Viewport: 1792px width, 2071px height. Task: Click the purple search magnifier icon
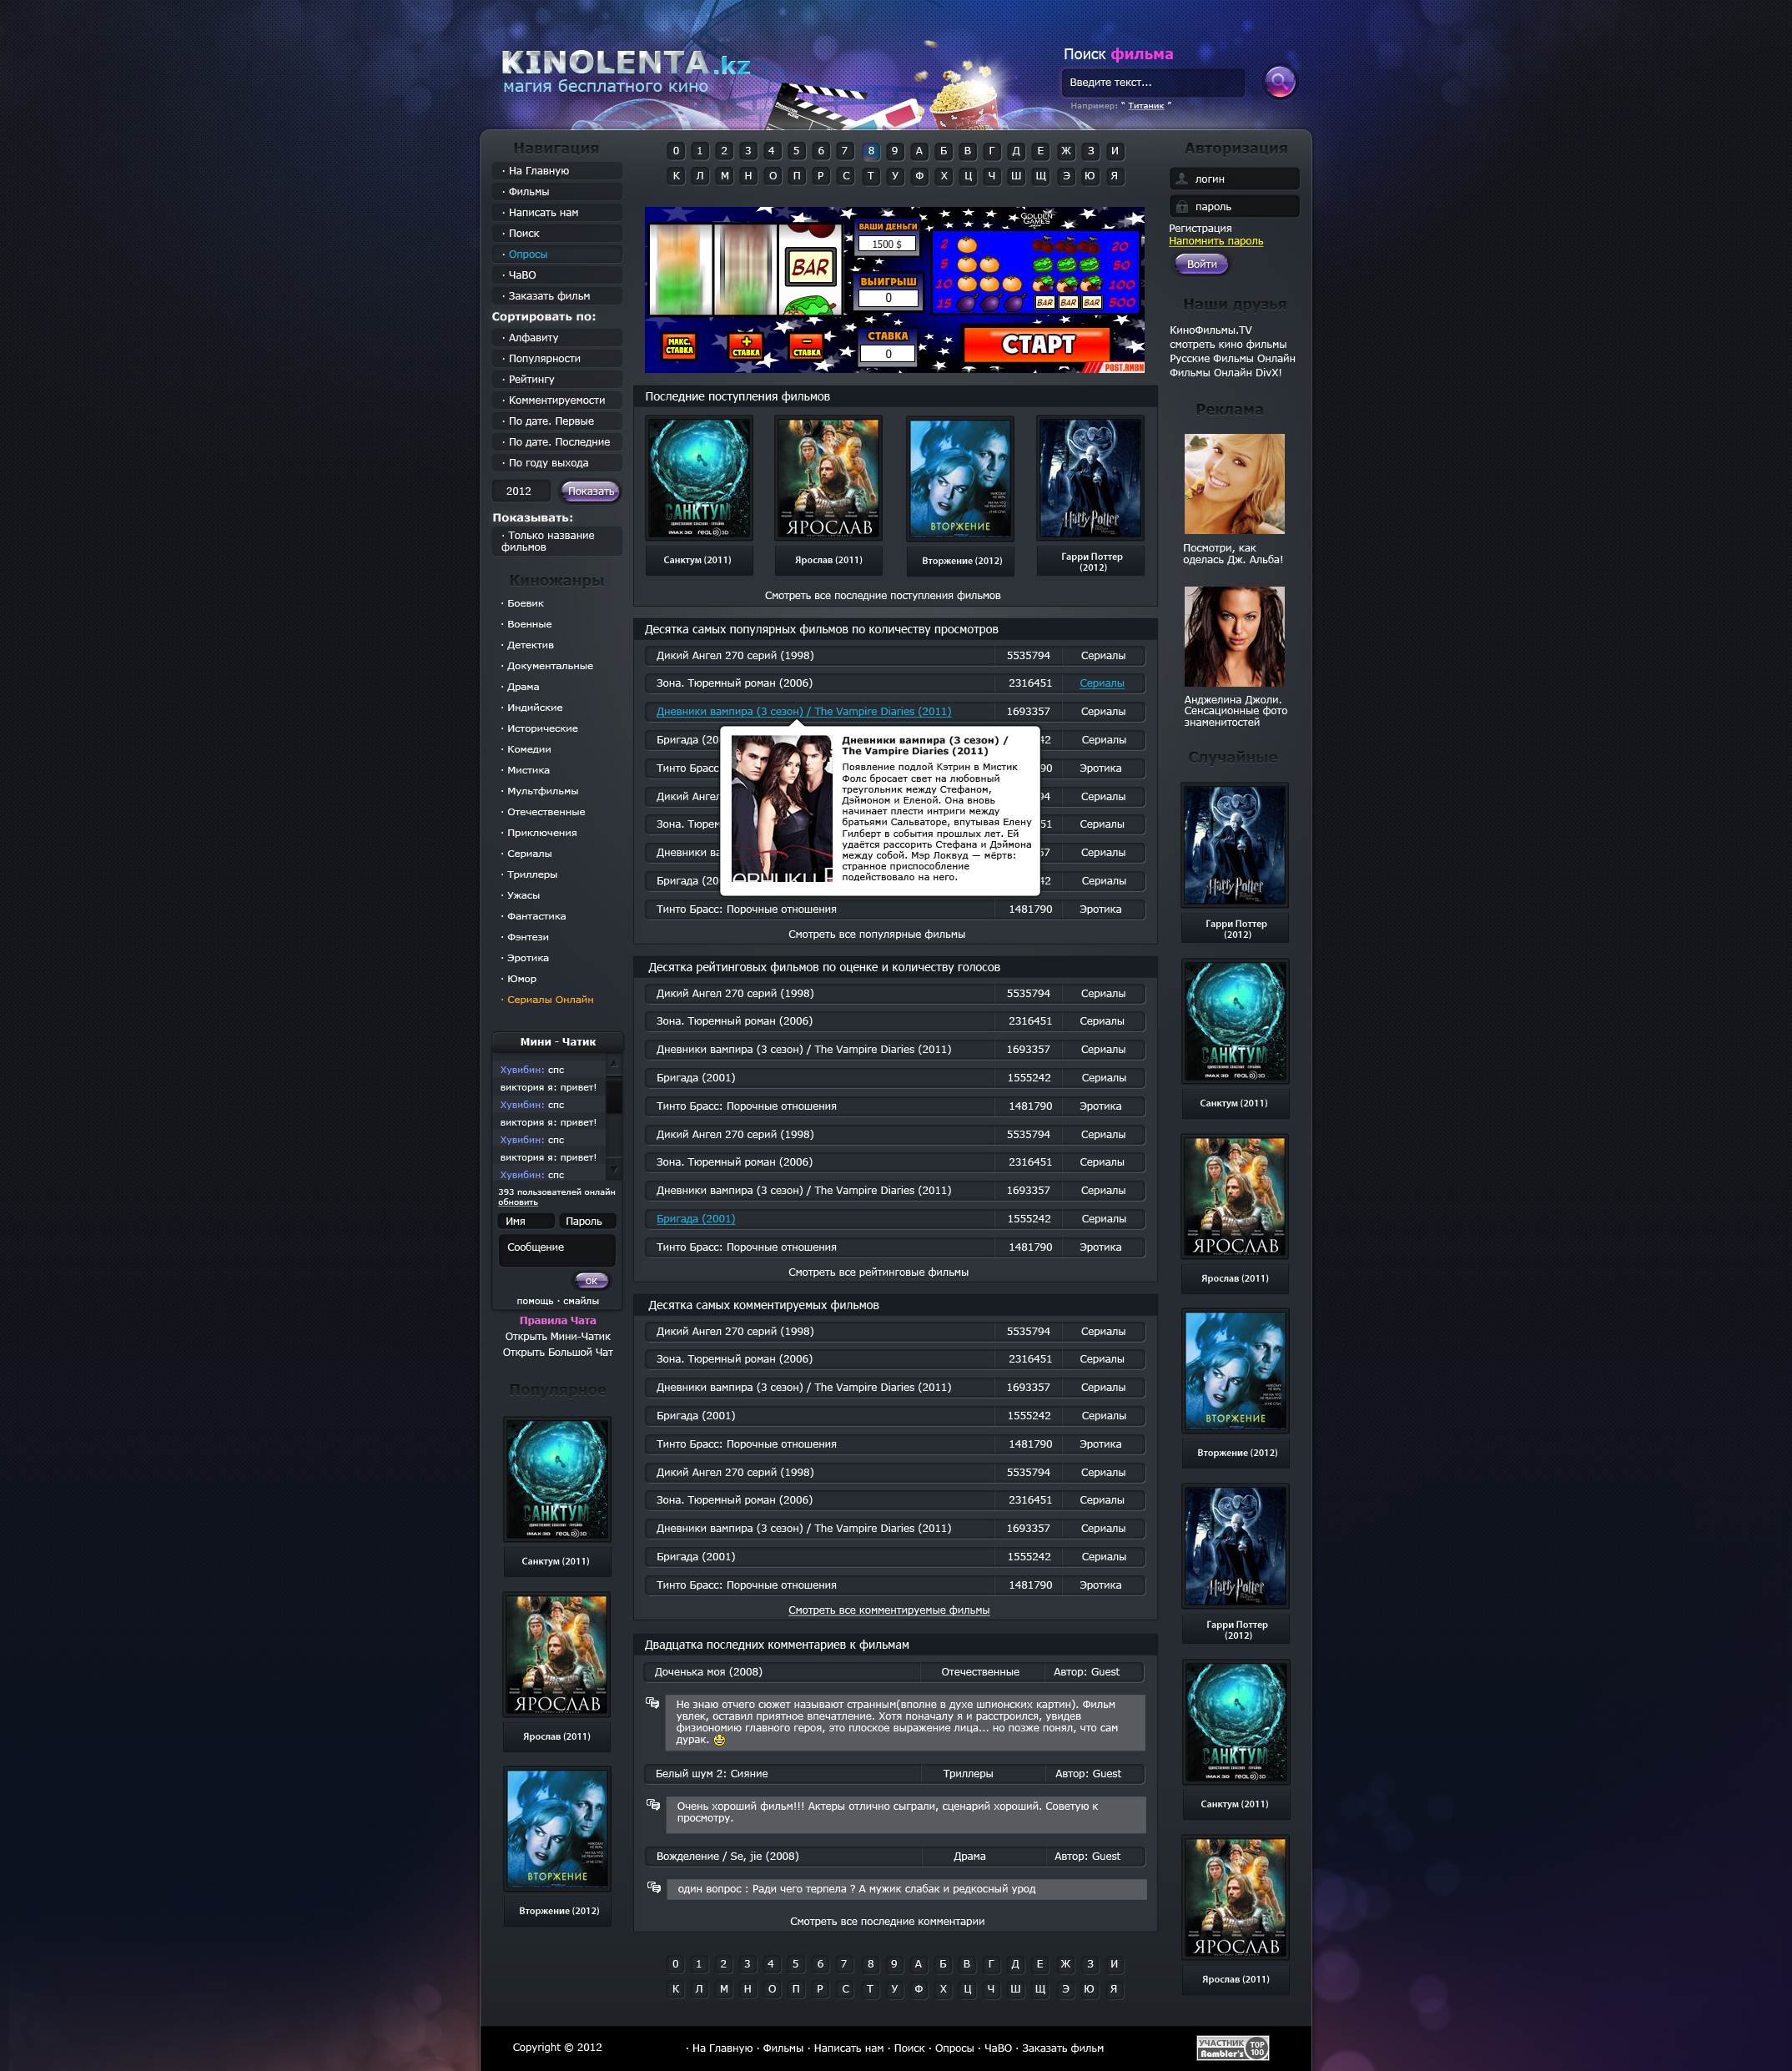[x=1279, y=82]
